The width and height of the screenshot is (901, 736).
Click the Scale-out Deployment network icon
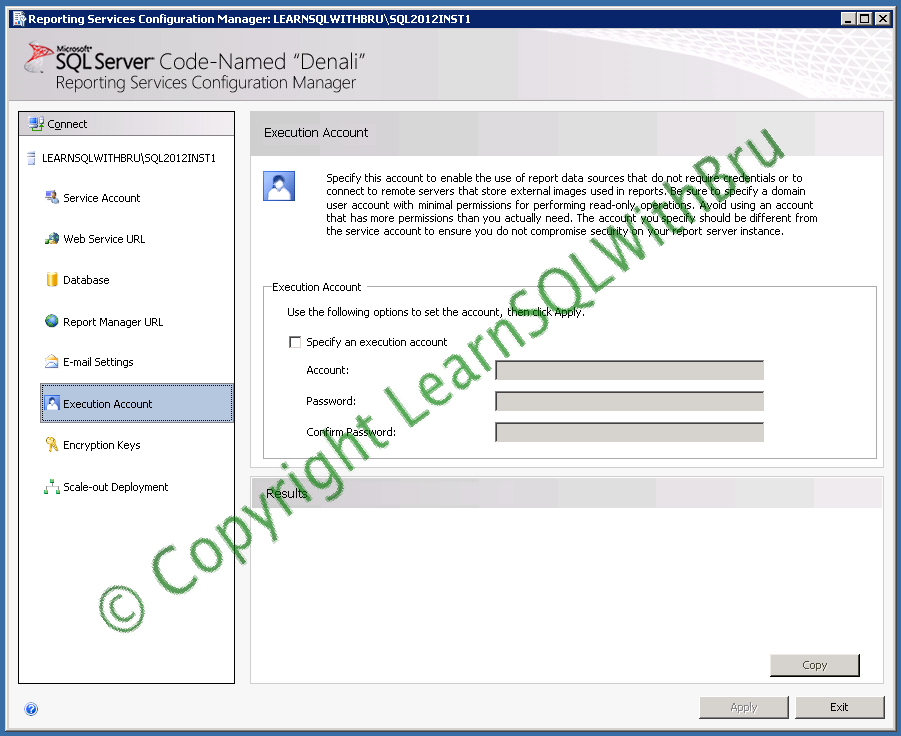pyautogui.click(x=52, y=487)
